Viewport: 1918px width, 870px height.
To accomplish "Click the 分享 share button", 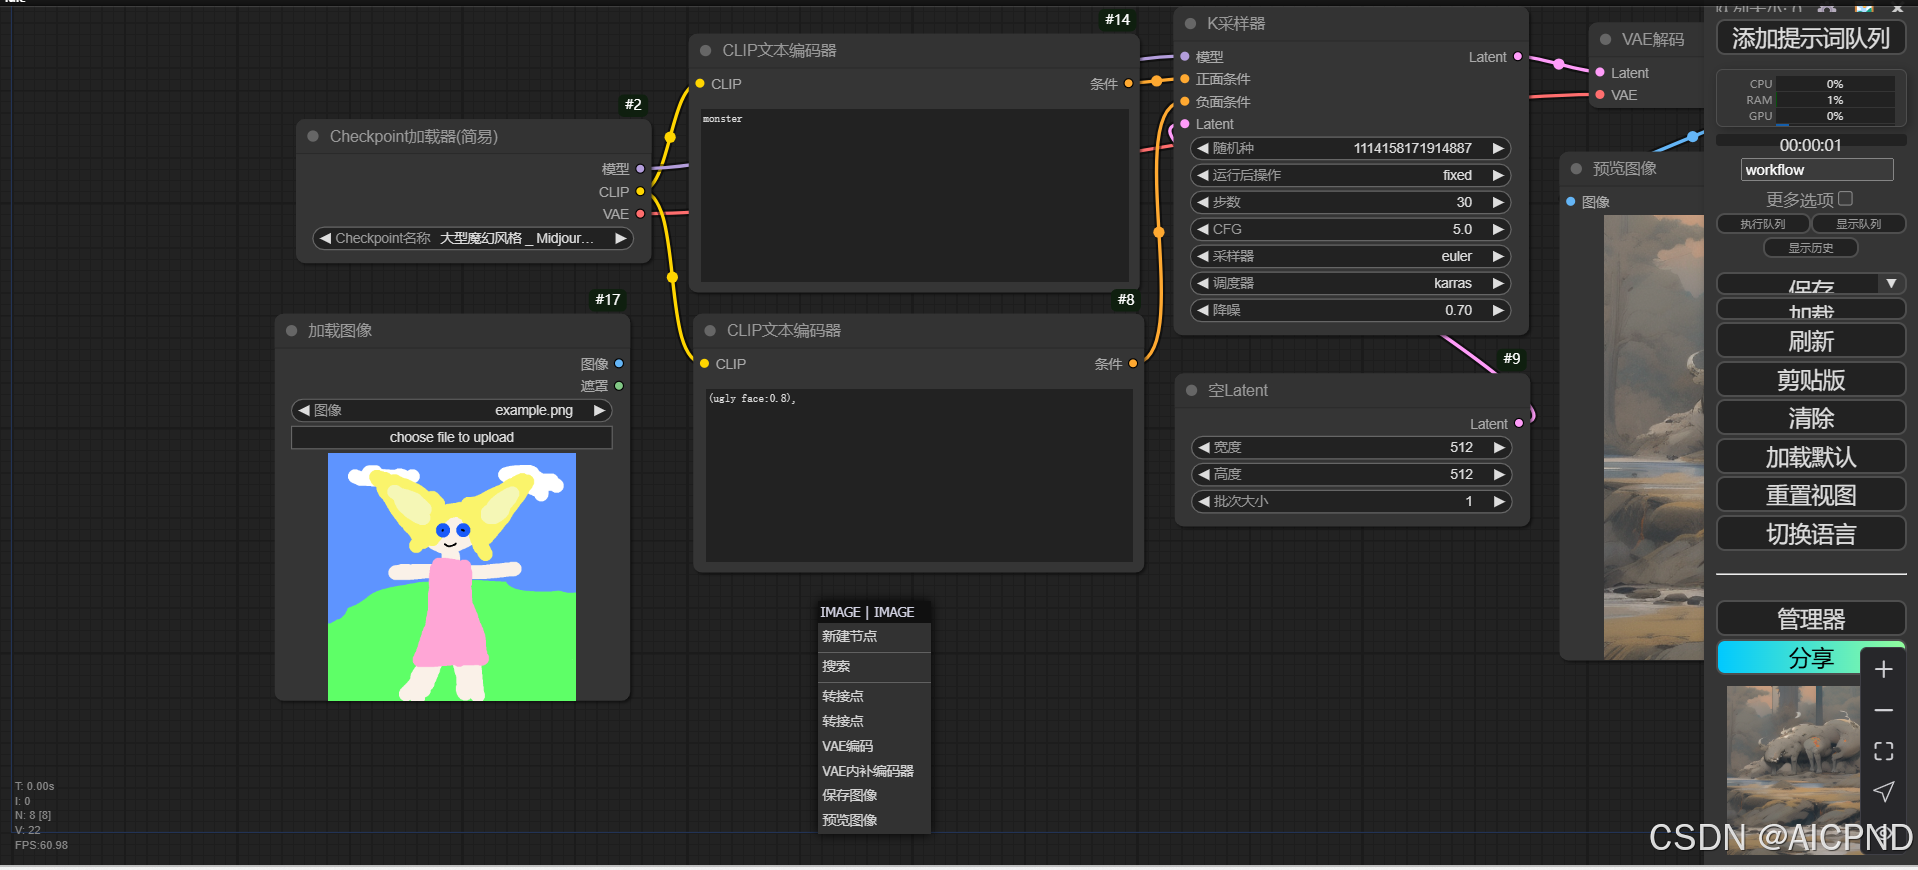I will [1811, 658].
